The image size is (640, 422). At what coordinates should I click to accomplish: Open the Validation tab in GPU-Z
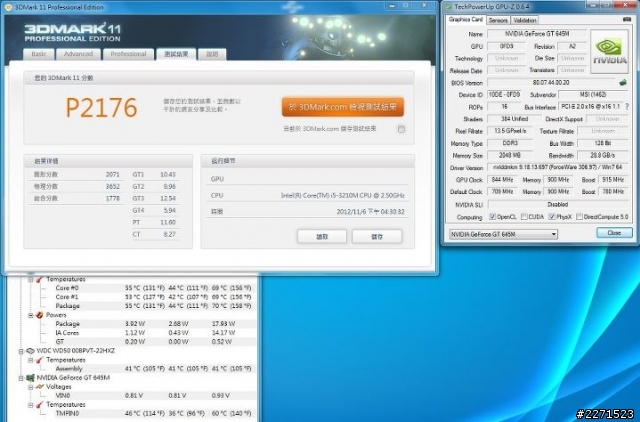click(524, 20)
